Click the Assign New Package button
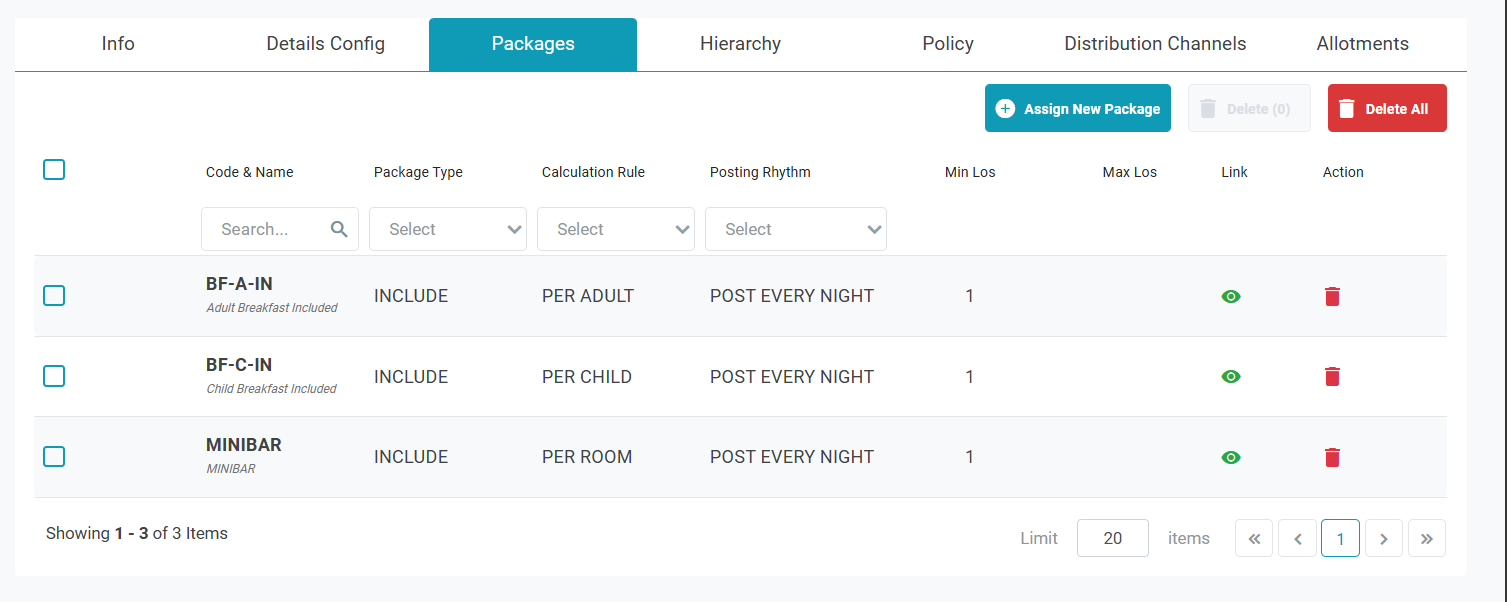 1077,108
